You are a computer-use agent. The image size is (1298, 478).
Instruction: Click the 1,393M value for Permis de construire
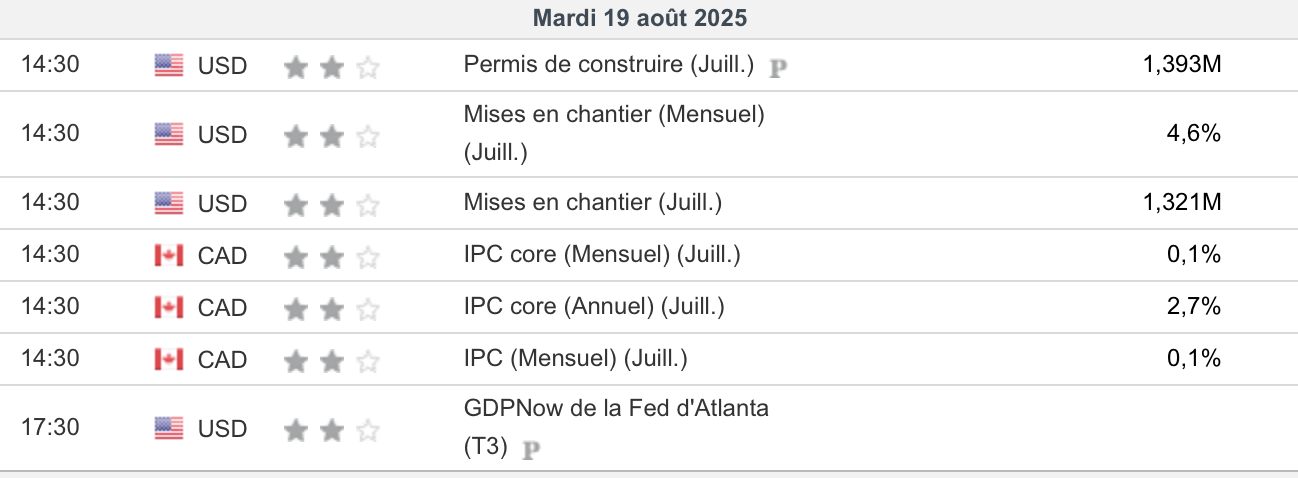coord(1181,65)
